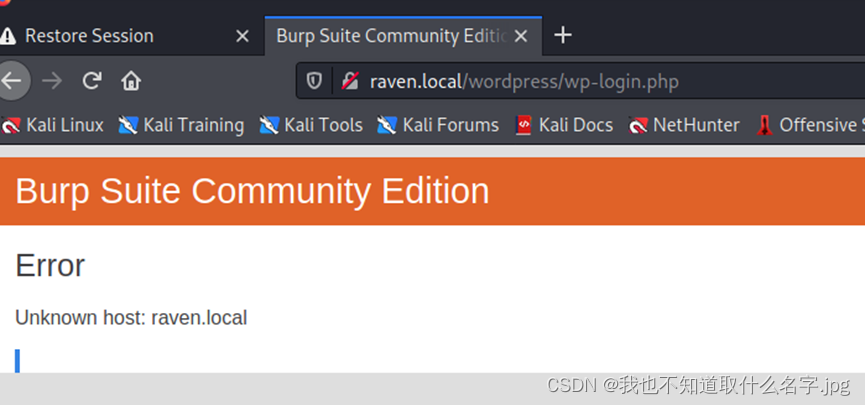Screen dimensions: 865x405
Task: Open the Kali Tools bookmark
Action: click(x=311, y=125)
